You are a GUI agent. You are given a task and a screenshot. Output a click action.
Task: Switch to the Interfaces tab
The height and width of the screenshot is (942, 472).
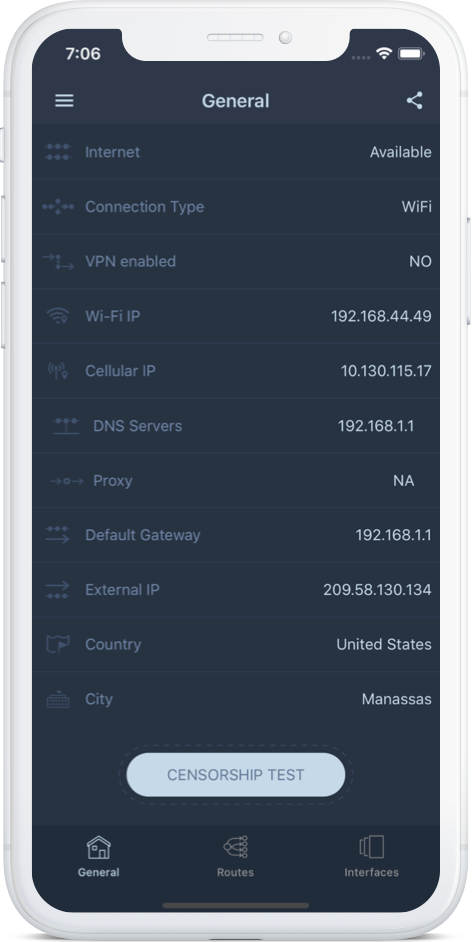click(x=371, y=856)
